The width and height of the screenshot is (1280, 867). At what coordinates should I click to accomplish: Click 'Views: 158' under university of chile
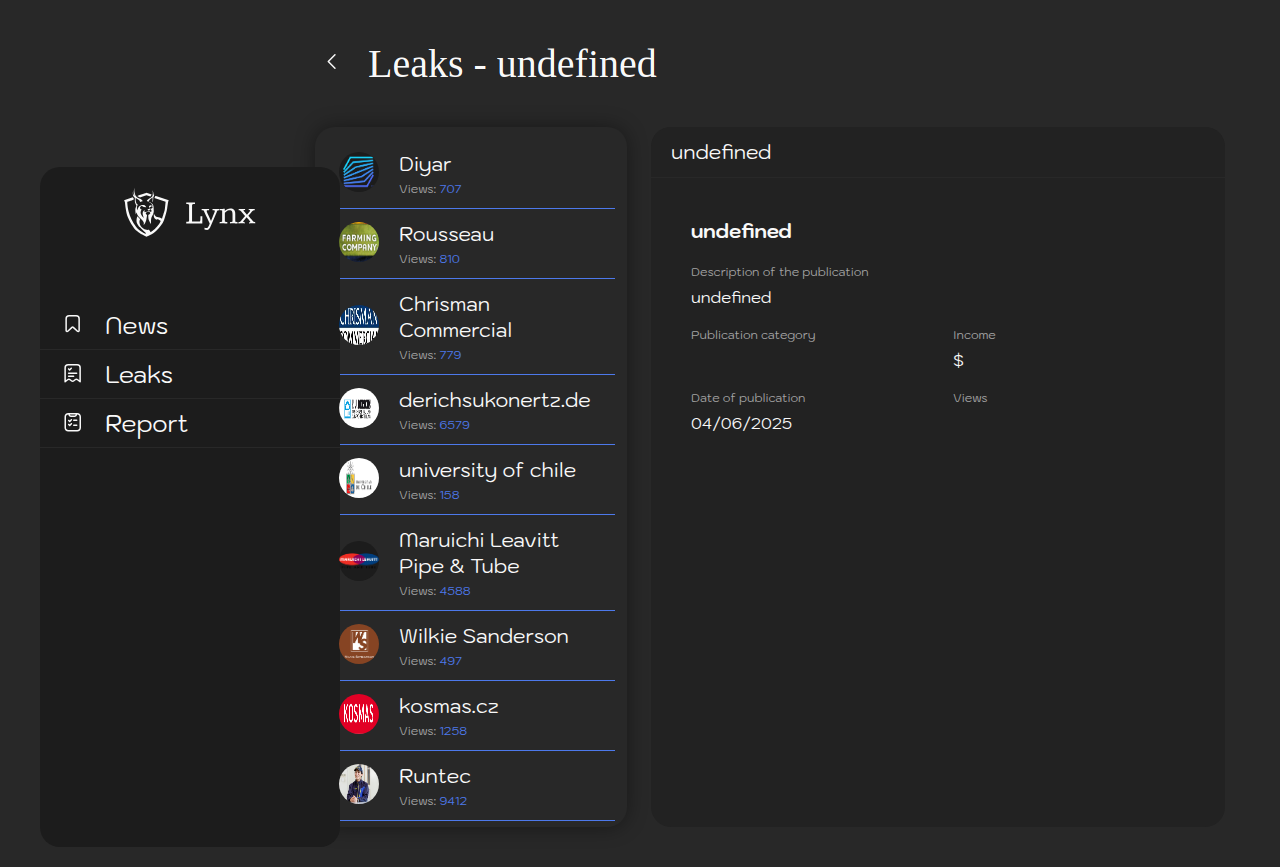[429, 495]
